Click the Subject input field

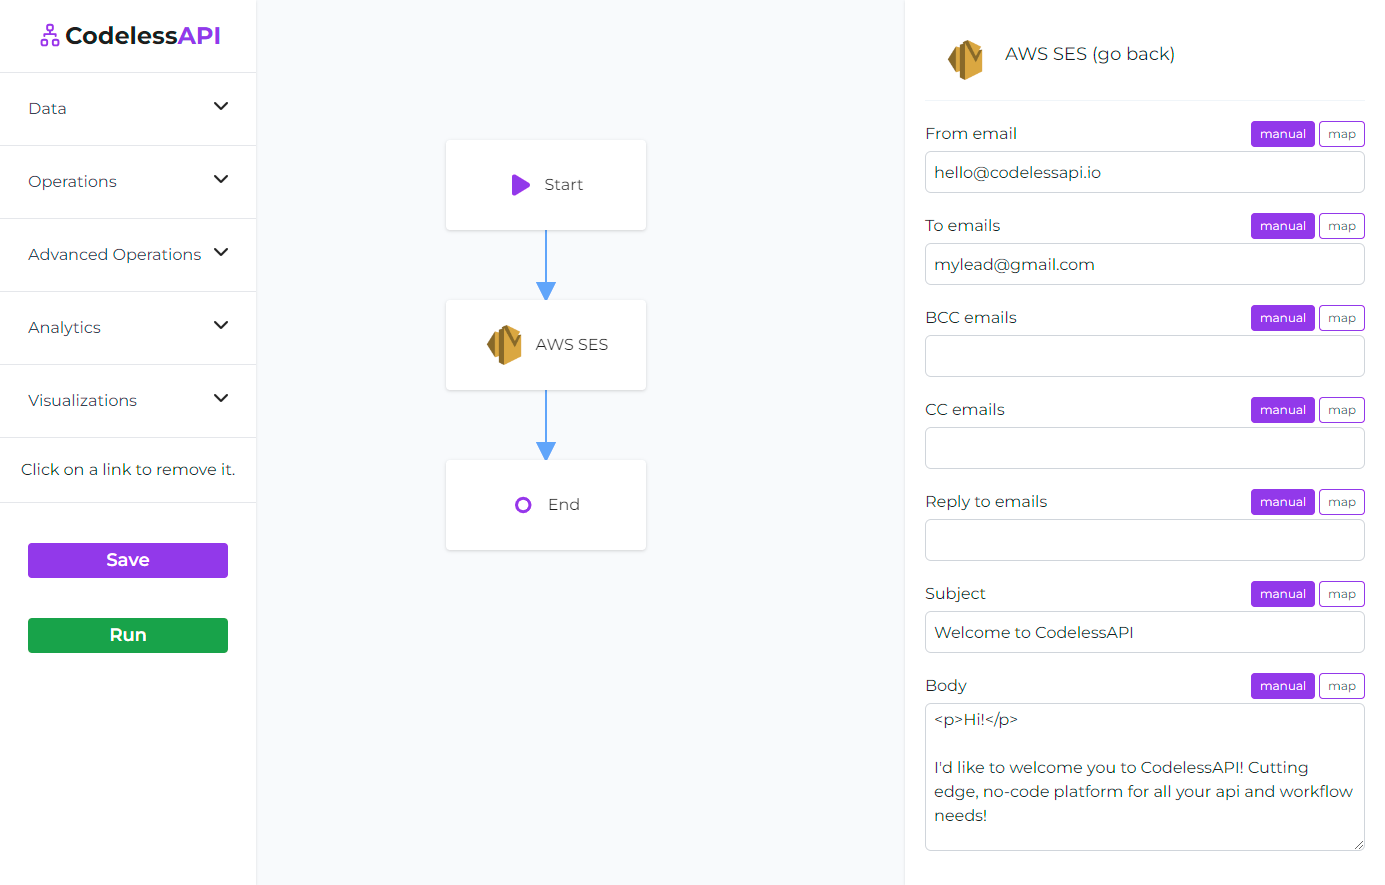click(x=1145, y=632)
